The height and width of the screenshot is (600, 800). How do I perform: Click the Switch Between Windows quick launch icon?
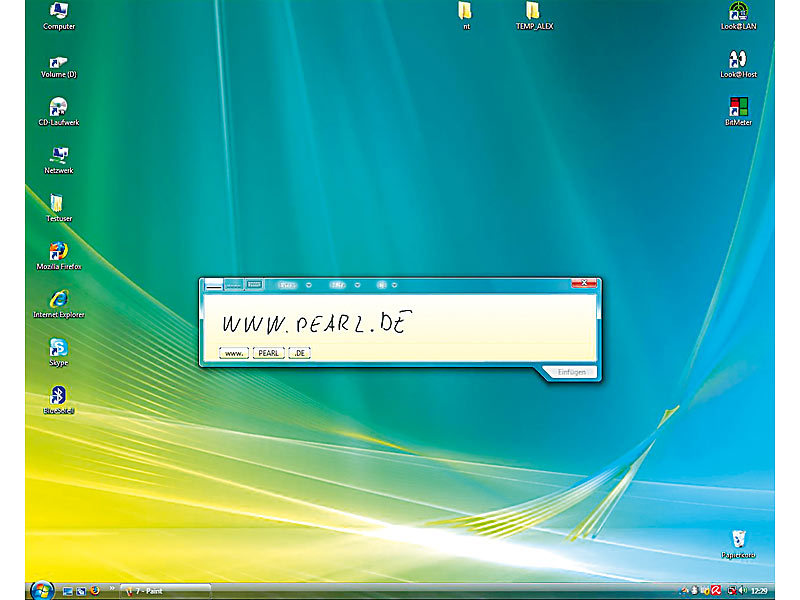point(81,591)
